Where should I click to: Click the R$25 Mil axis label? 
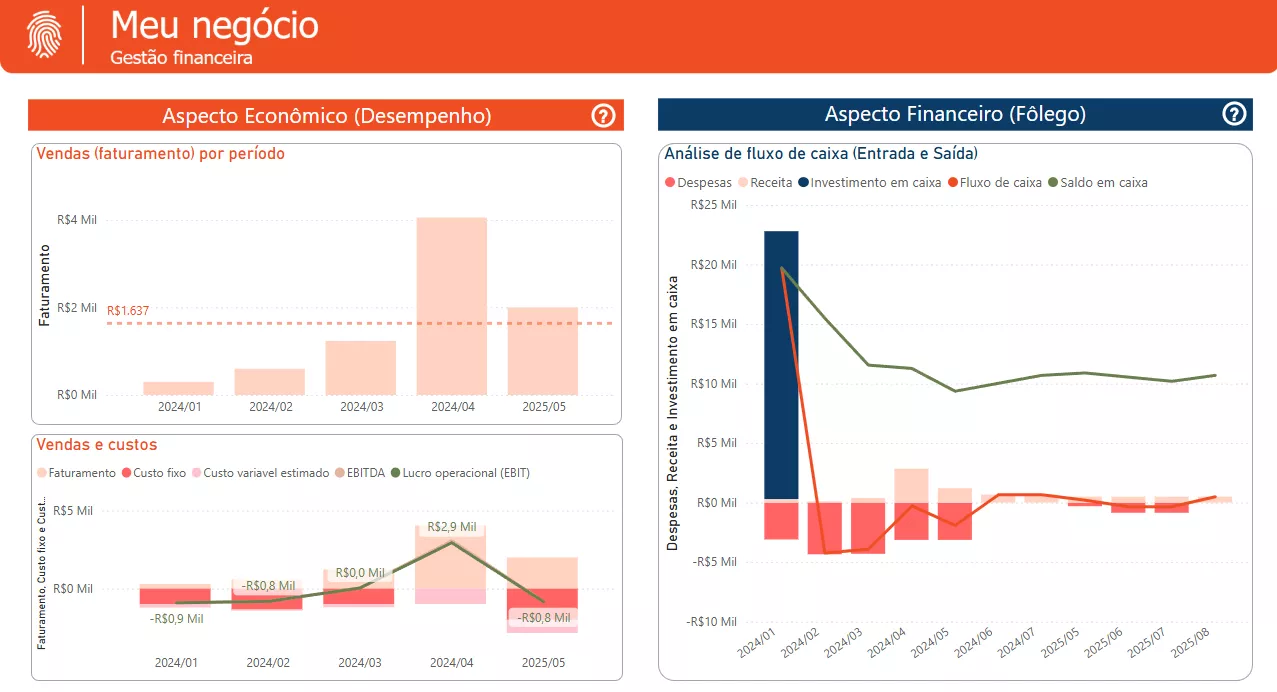tap(714, 205)
